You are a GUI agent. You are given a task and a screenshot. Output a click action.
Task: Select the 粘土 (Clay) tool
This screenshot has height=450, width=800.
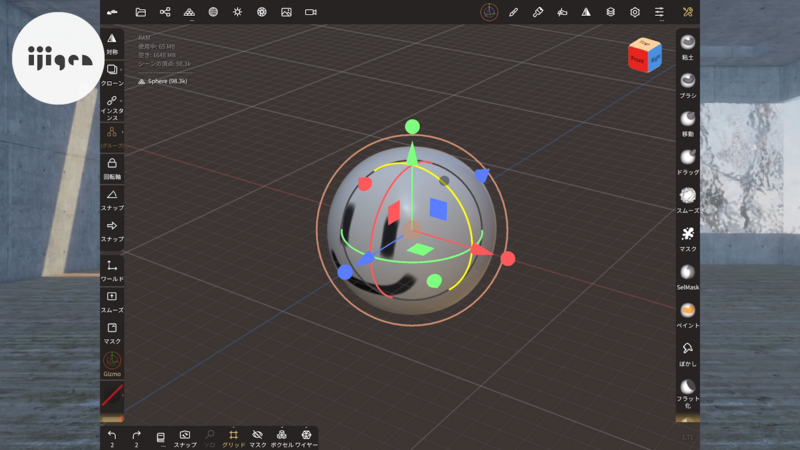pyautogui.click(x=688, y=47)
